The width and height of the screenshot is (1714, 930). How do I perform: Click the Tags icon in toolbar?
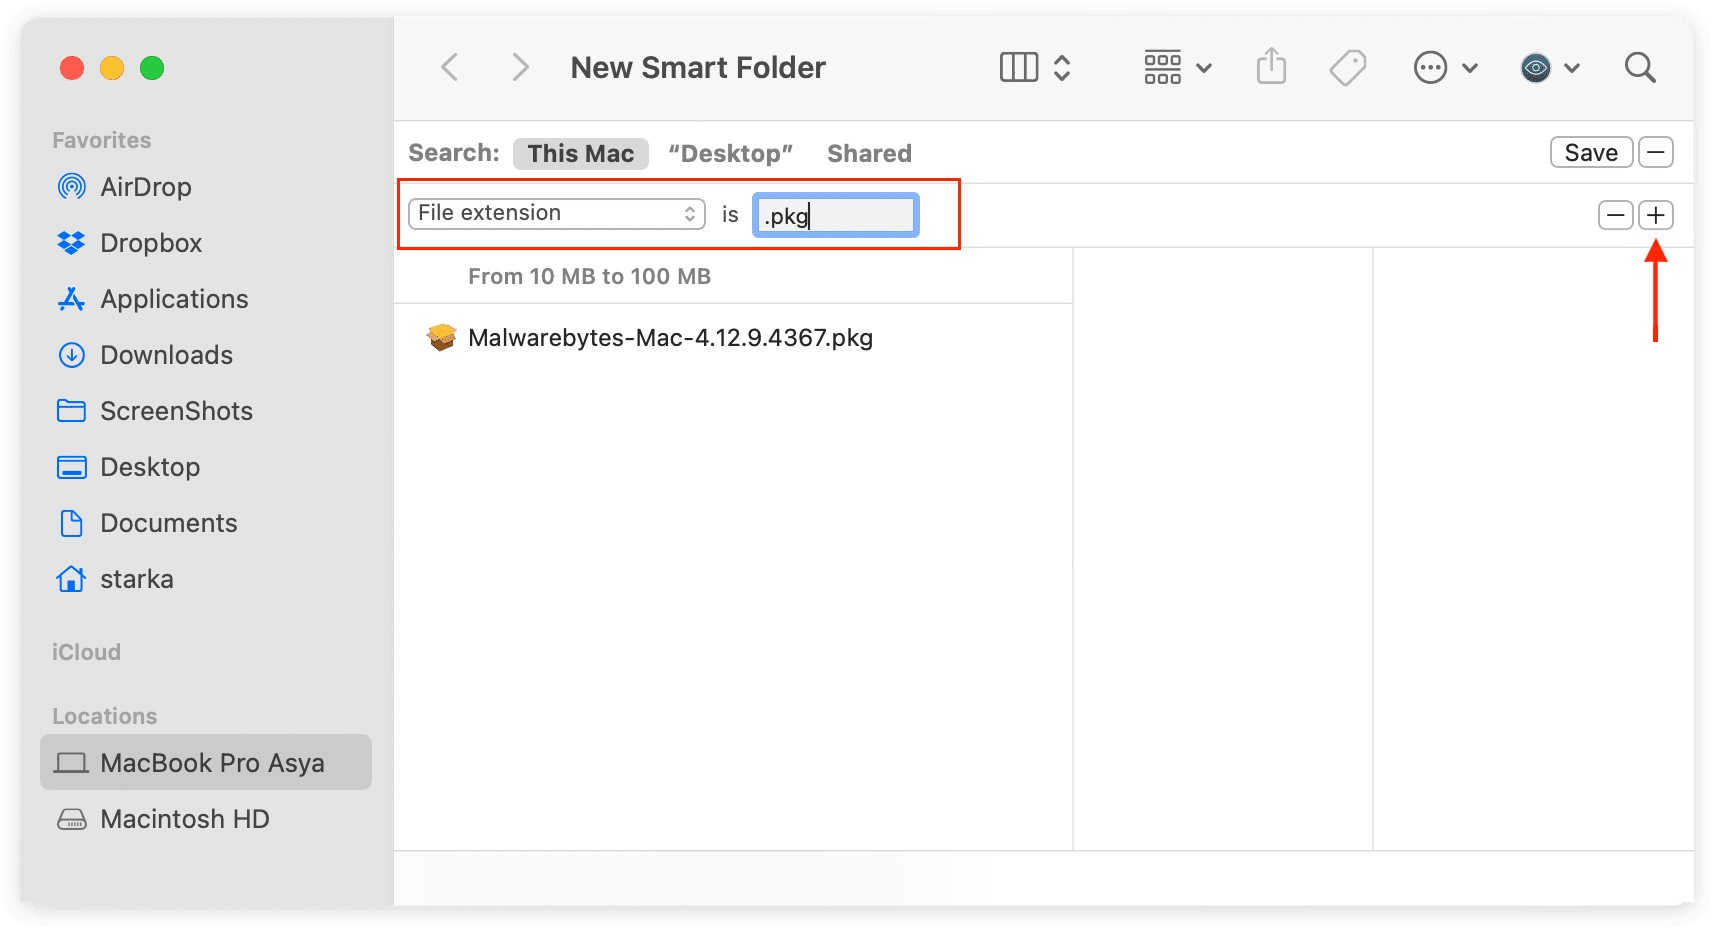point(1347,68)
